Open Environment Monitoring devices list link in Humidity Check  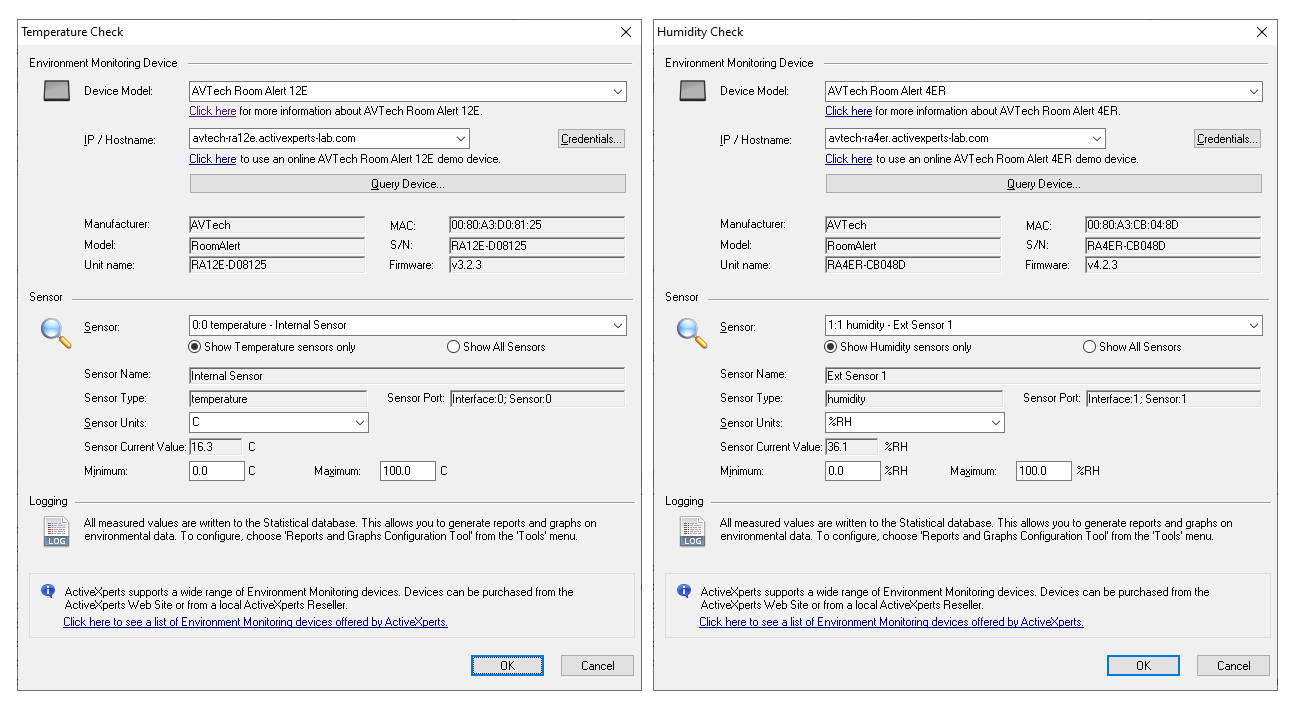coord(891,622)
